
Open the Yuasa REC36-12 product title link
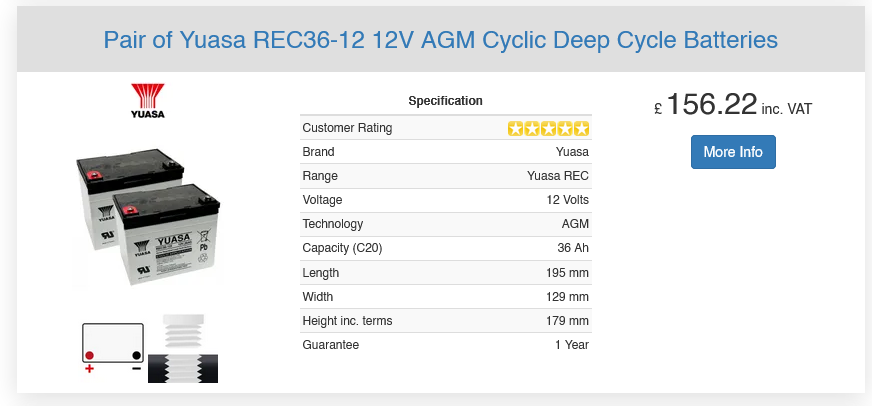(x=440, y=41)
